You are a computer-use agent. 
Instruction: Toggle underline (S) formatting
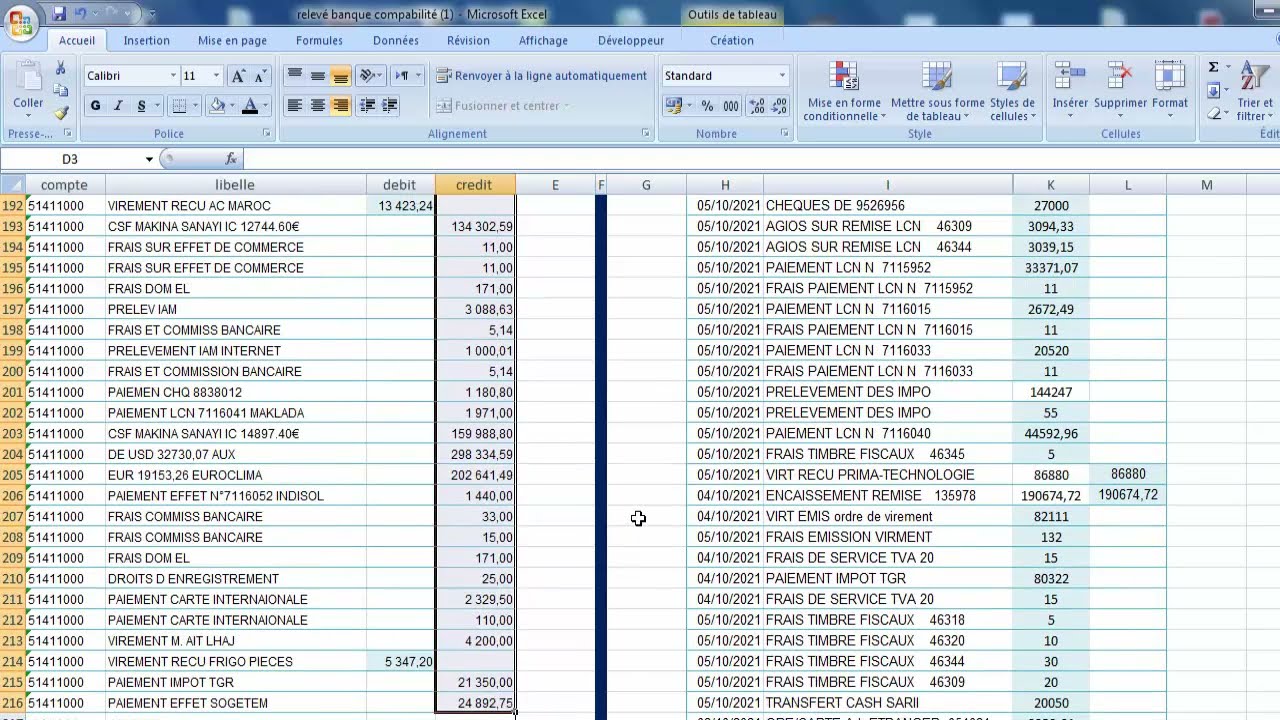pyautogui.click(x=141, y=106)
